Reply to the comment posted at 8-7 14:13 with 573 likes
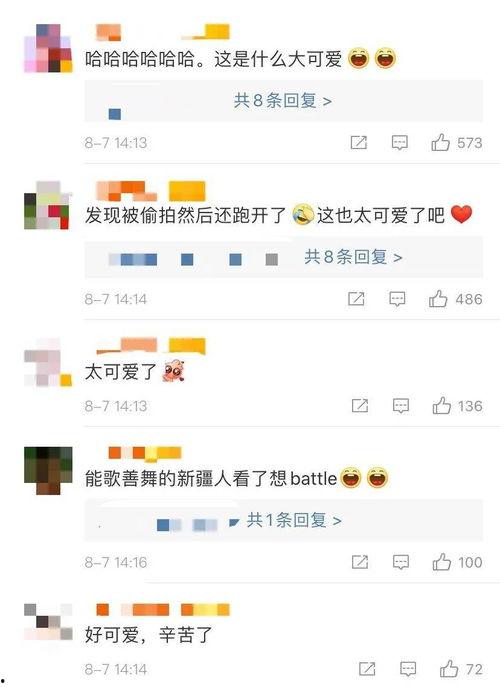Viewport: 500px width, 687px height. coord(399,143)
